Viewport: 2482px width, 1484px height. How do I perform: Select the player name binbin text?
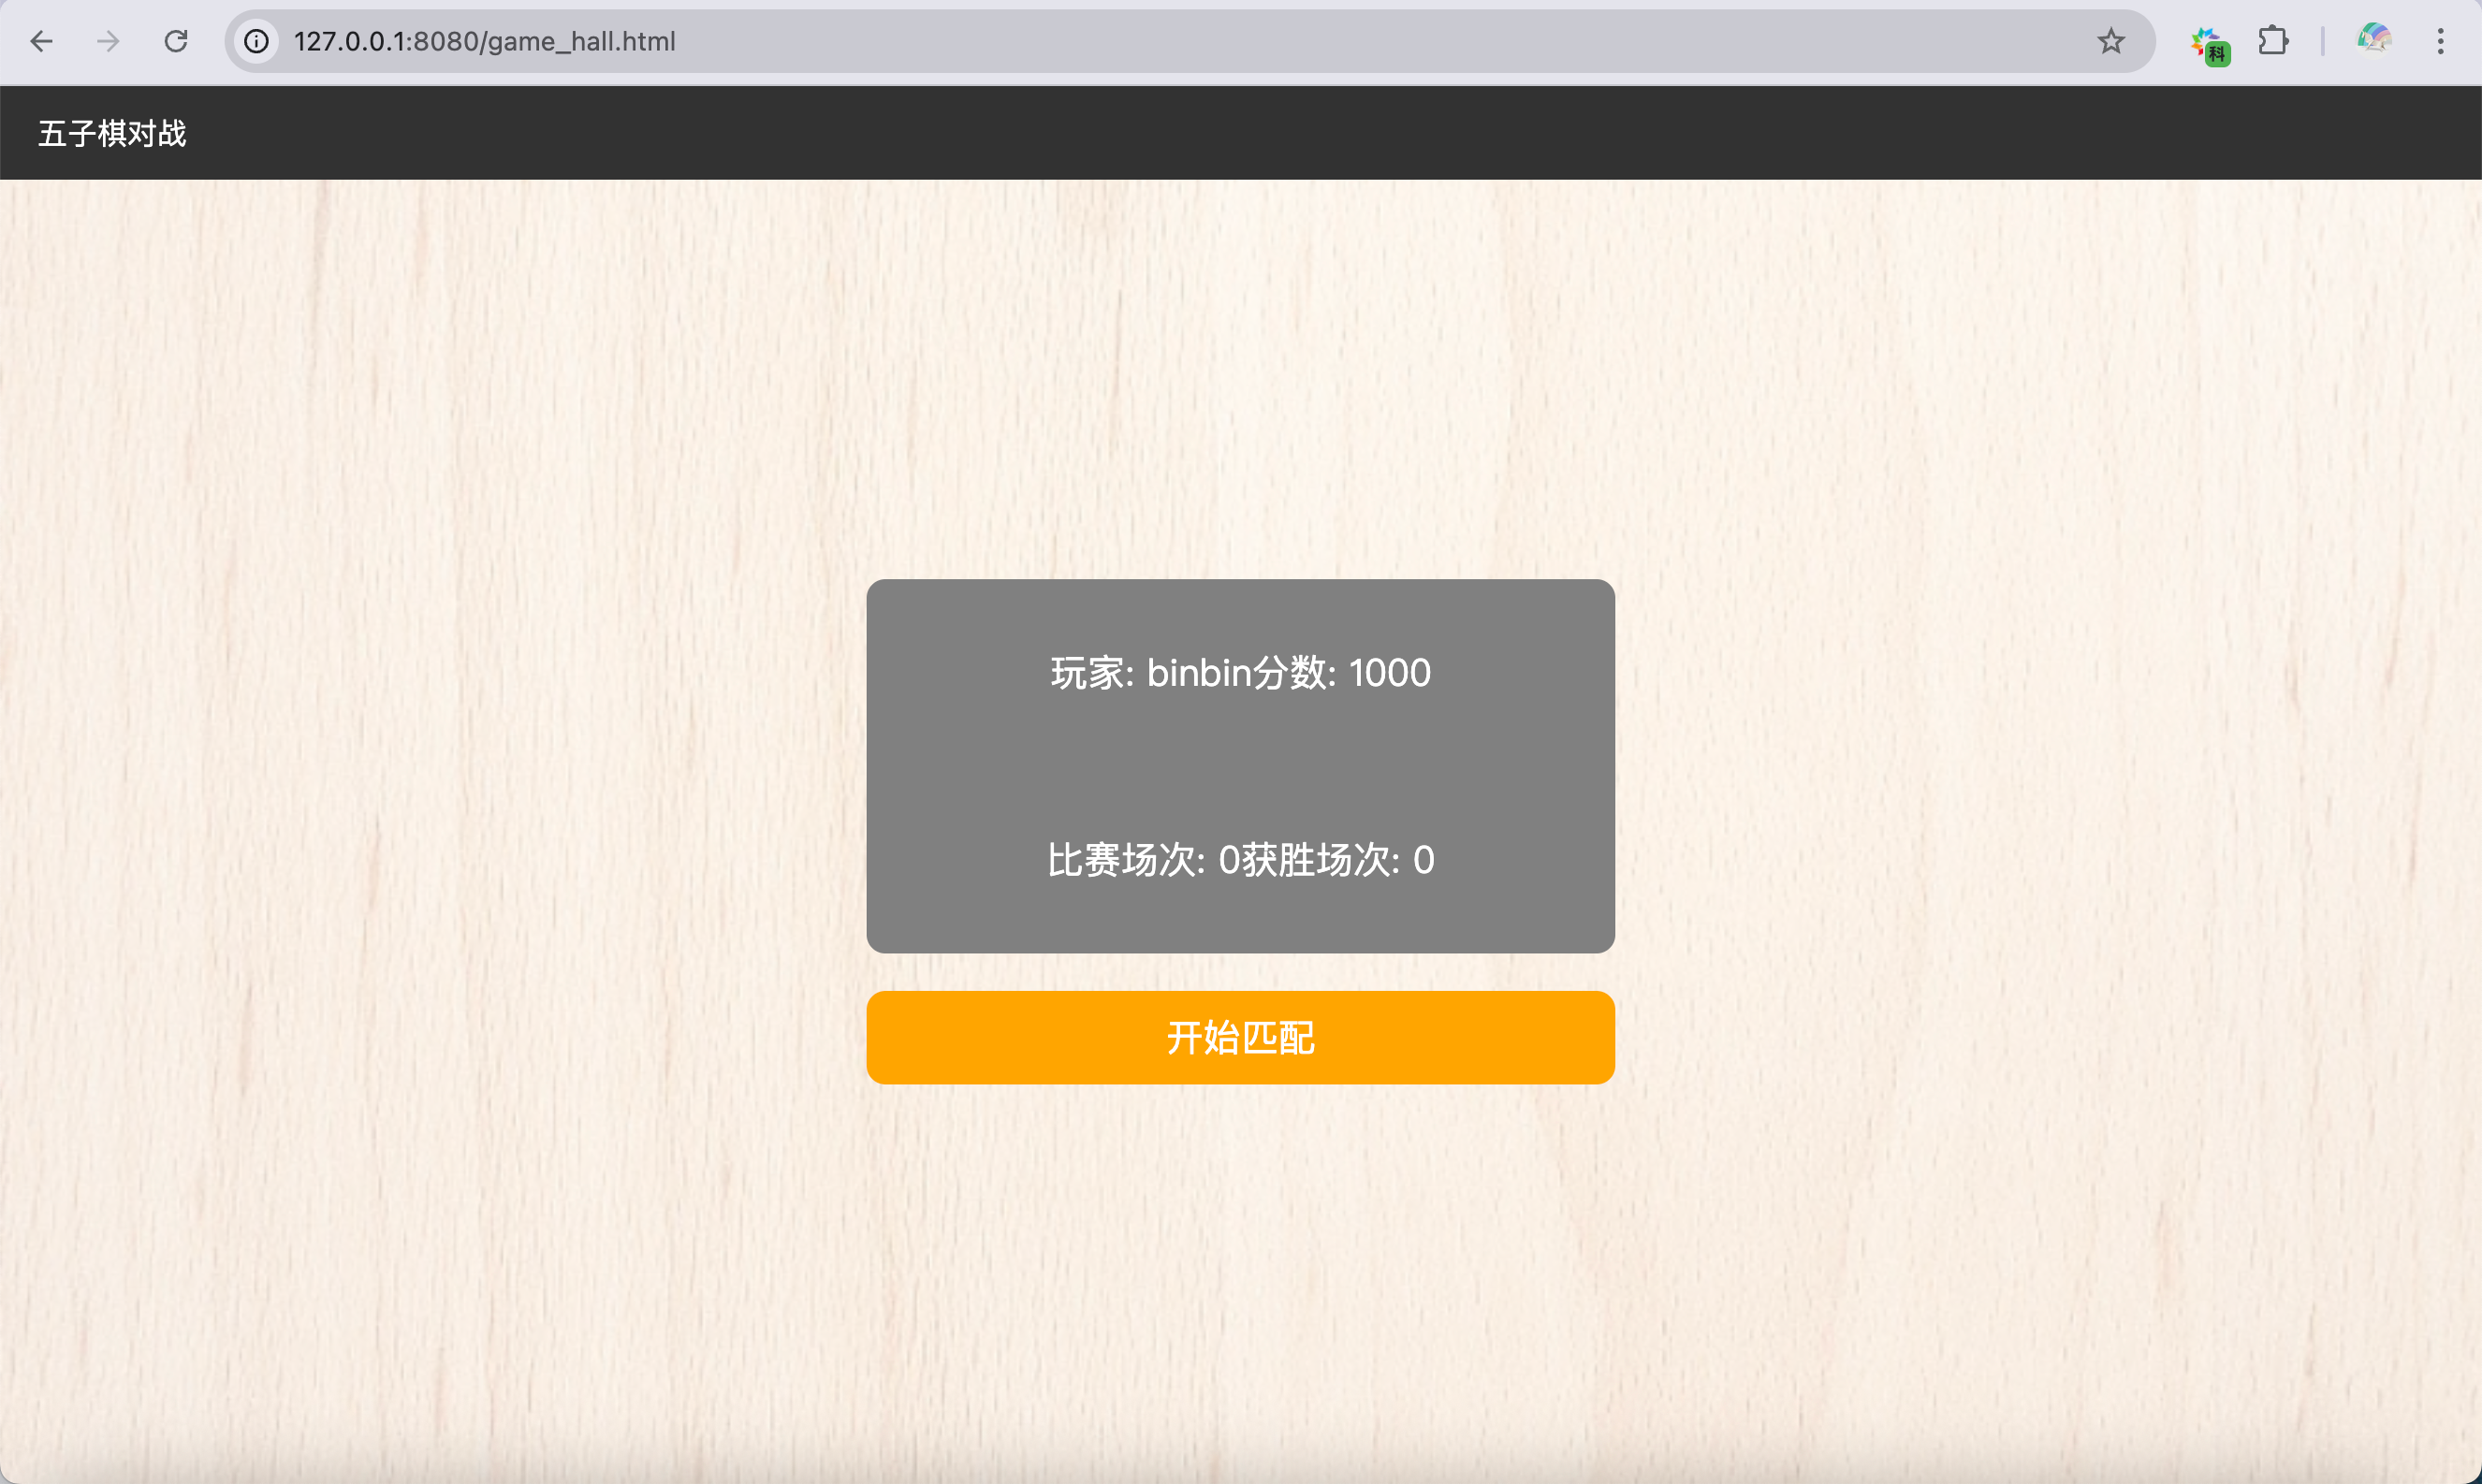[1199, 673]
